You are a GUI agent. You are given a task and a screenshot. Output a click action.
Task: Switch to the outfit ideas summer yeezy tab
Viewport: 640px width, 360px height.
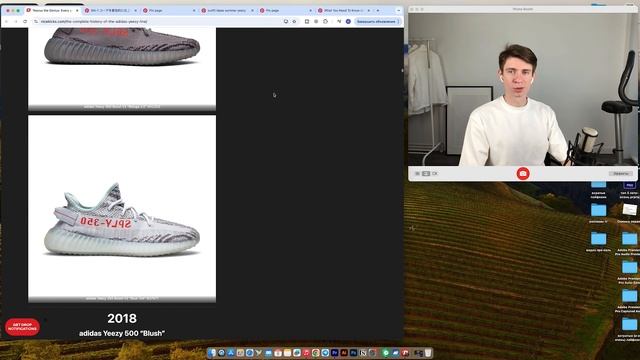[227, 10]
